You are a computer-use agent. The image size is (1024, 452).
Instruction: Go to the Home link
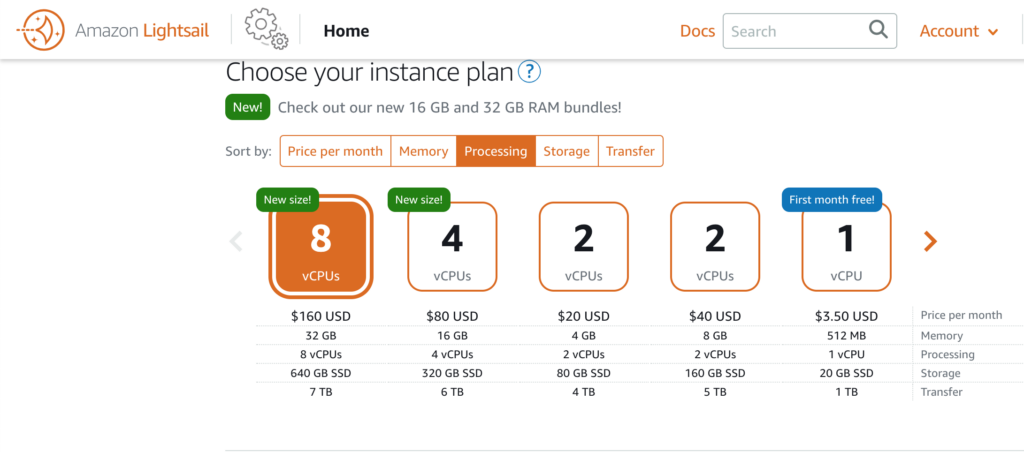click(346, 31)
